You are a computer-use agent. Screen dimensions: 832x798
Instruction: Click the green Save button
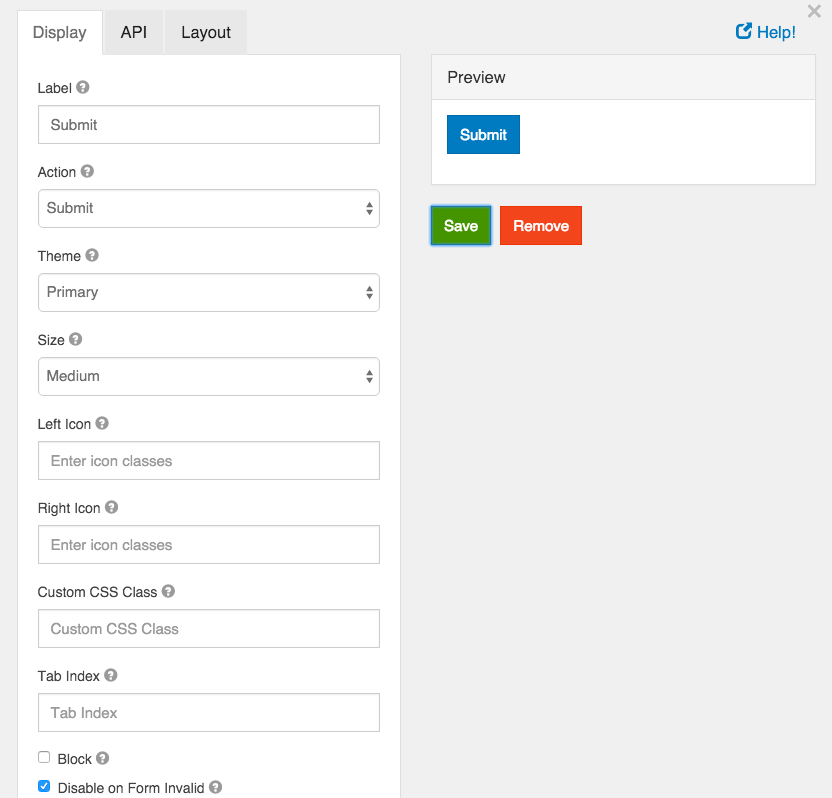point(460,225)
